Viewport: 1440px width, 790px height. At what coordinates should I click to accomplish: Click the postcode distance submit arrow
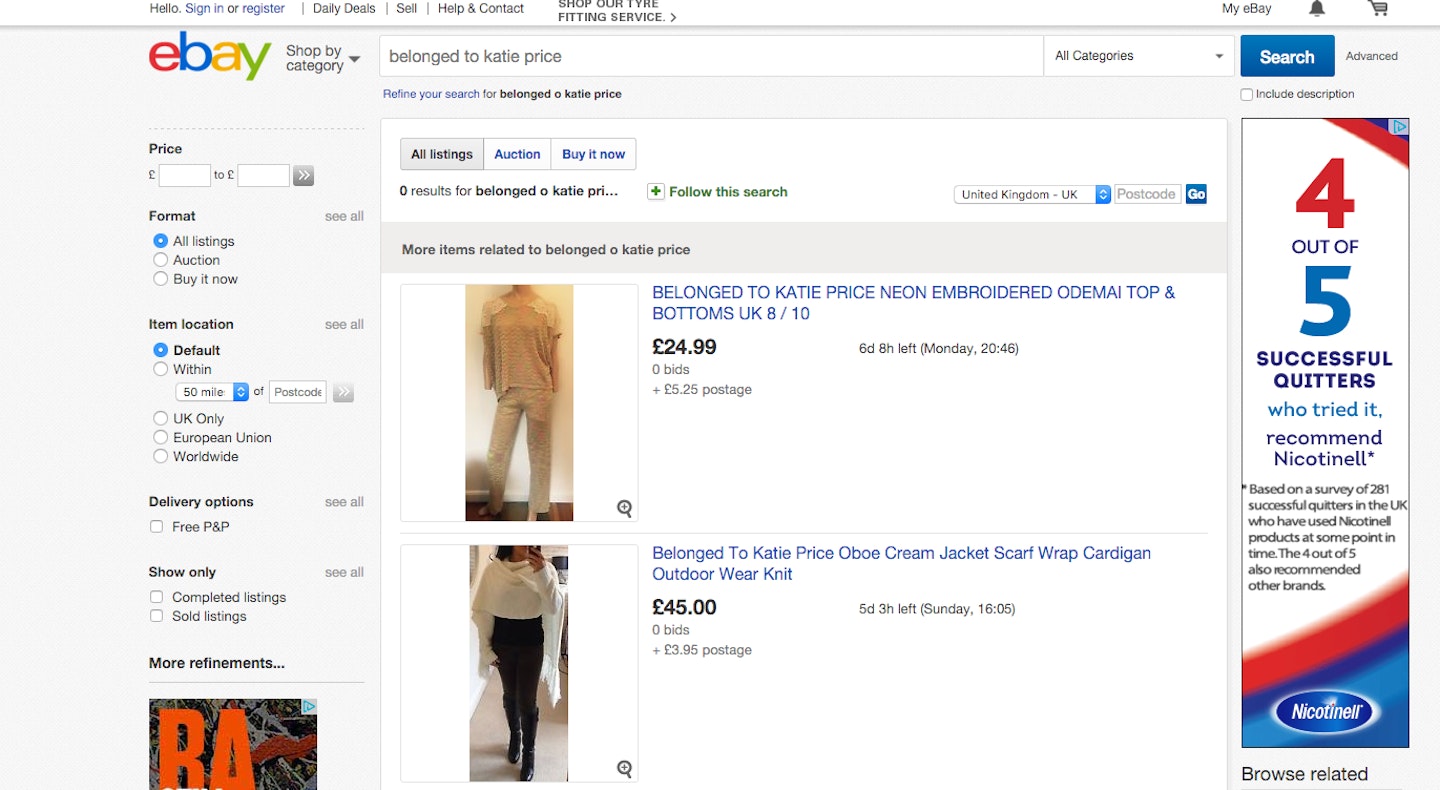(343, 392)
